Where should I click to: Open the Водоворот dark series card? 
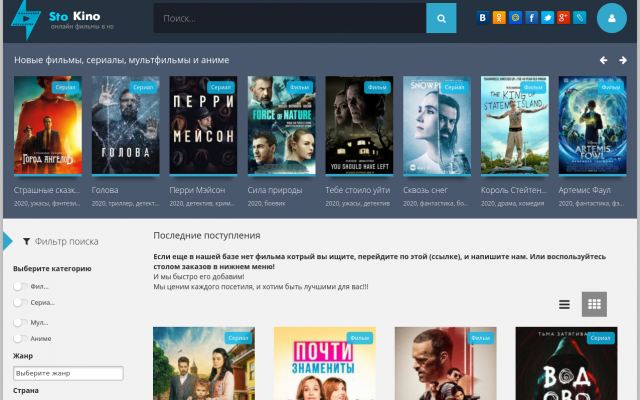[x=567, y=363]
